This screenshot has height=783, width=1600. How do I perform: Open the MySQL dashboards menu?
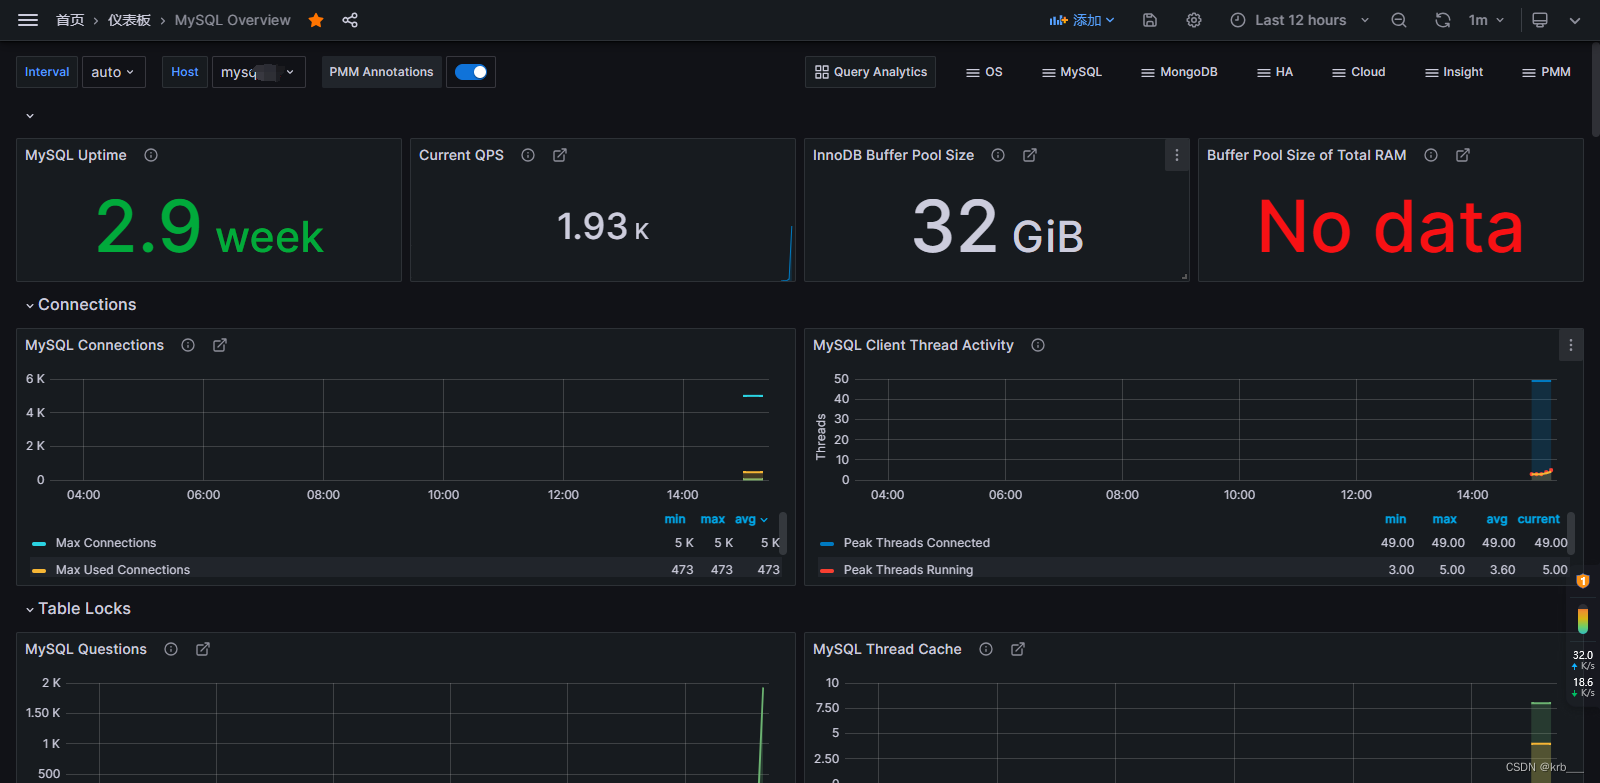[1072, 72]
